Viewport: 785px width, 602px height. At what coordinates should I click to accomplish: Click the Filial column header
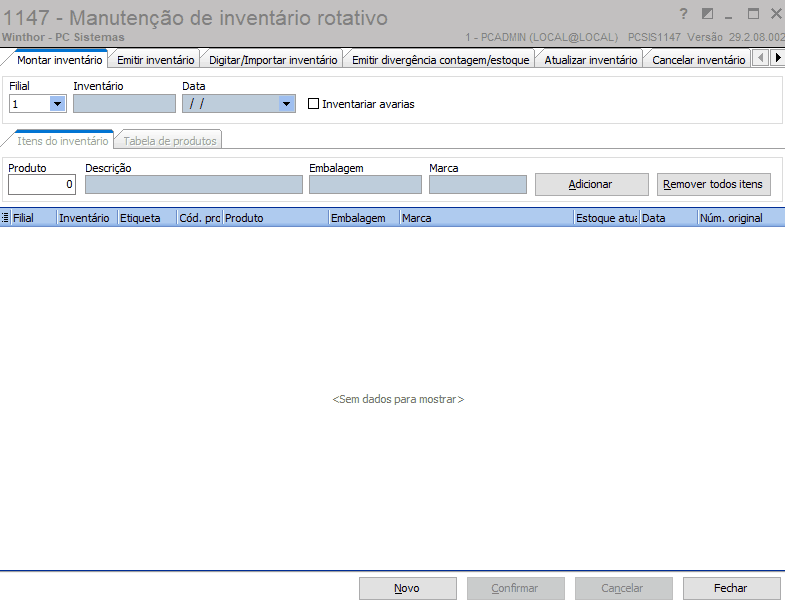pyautogui.click(x=33, y=218)
